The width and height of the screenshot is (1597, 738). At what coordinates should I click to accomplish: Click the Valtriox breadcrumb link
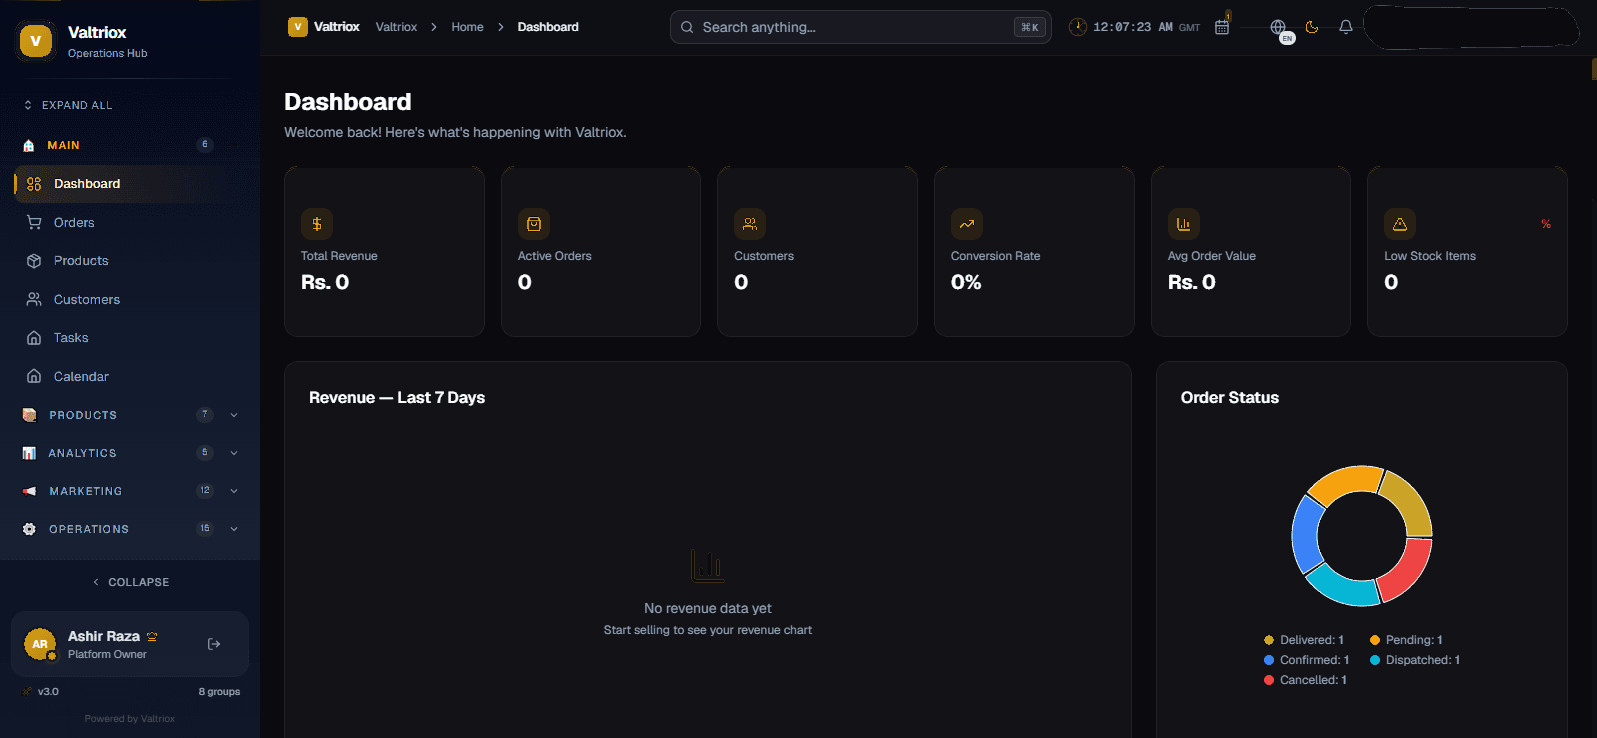click(x=396, y=27)
